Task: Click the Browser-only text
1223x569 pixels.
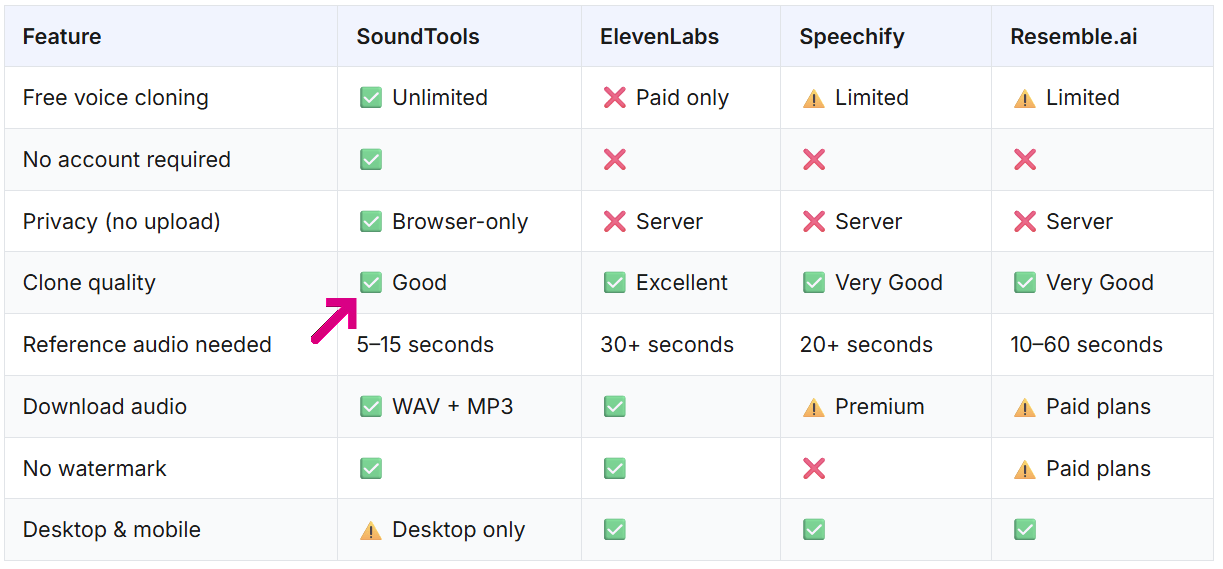Action: (460, 222)
